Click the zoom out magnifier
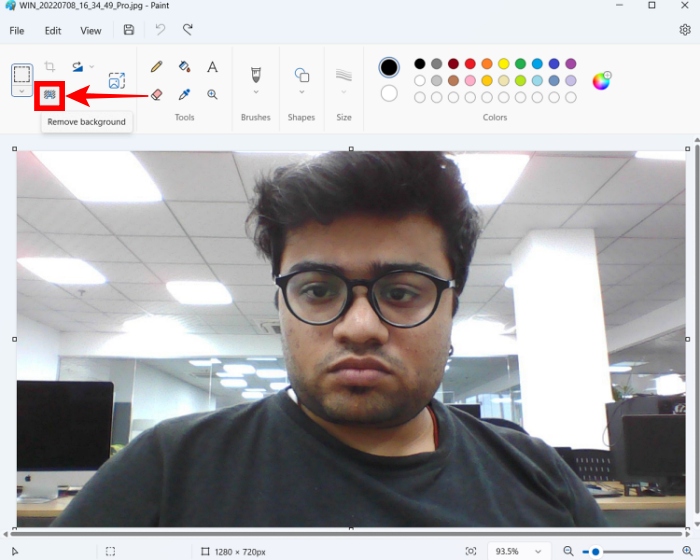 [x=568, y=551]
